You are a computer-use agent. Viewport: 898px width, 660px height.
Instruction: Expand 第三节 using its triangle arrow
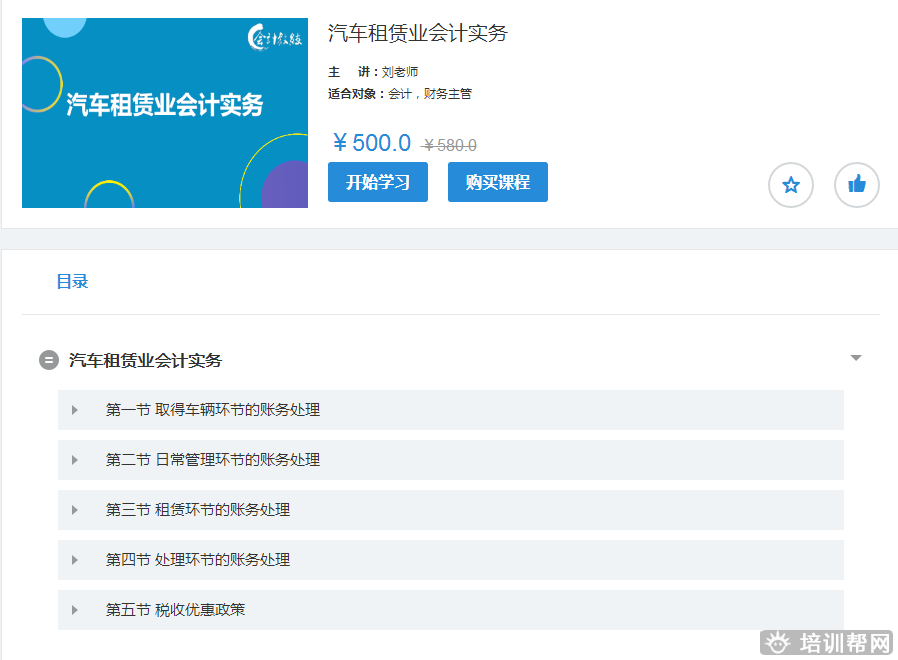75,510
